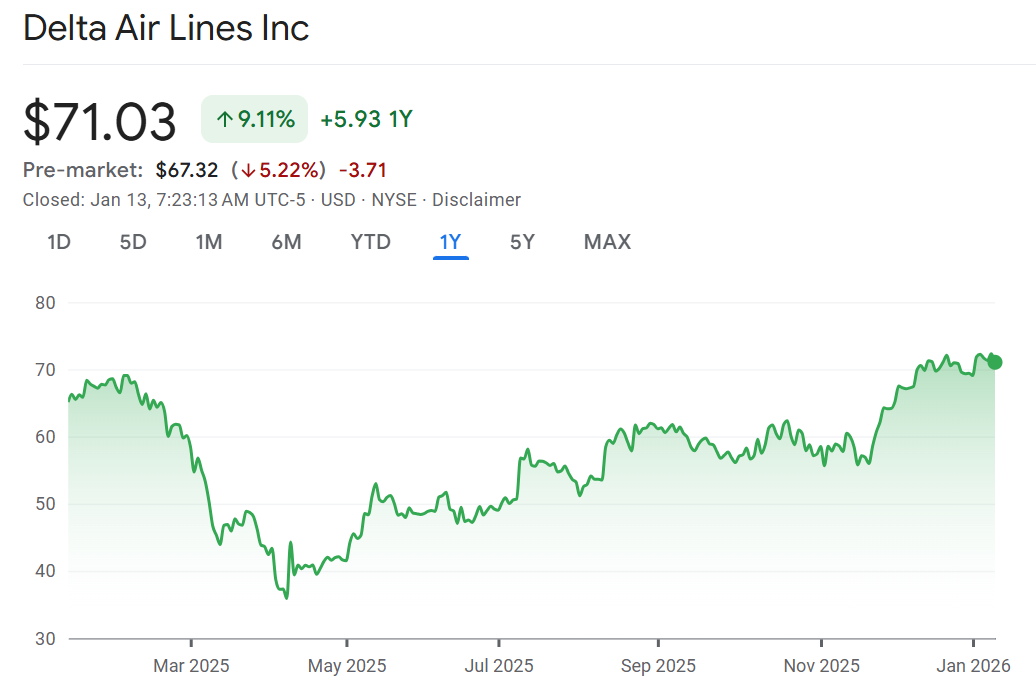Select the 5D range tab
The image size is (1036, 697).
pyautogui.click(x=133, y=242)
